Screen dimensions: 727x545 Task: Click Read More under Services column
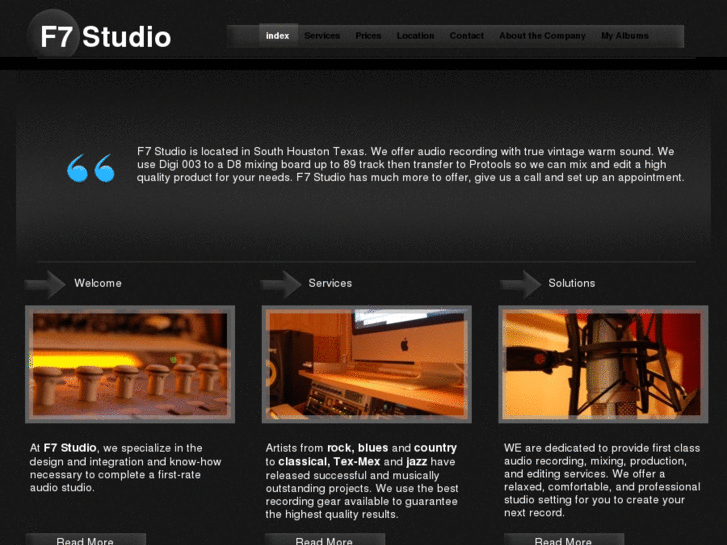[x=324, y=540]
